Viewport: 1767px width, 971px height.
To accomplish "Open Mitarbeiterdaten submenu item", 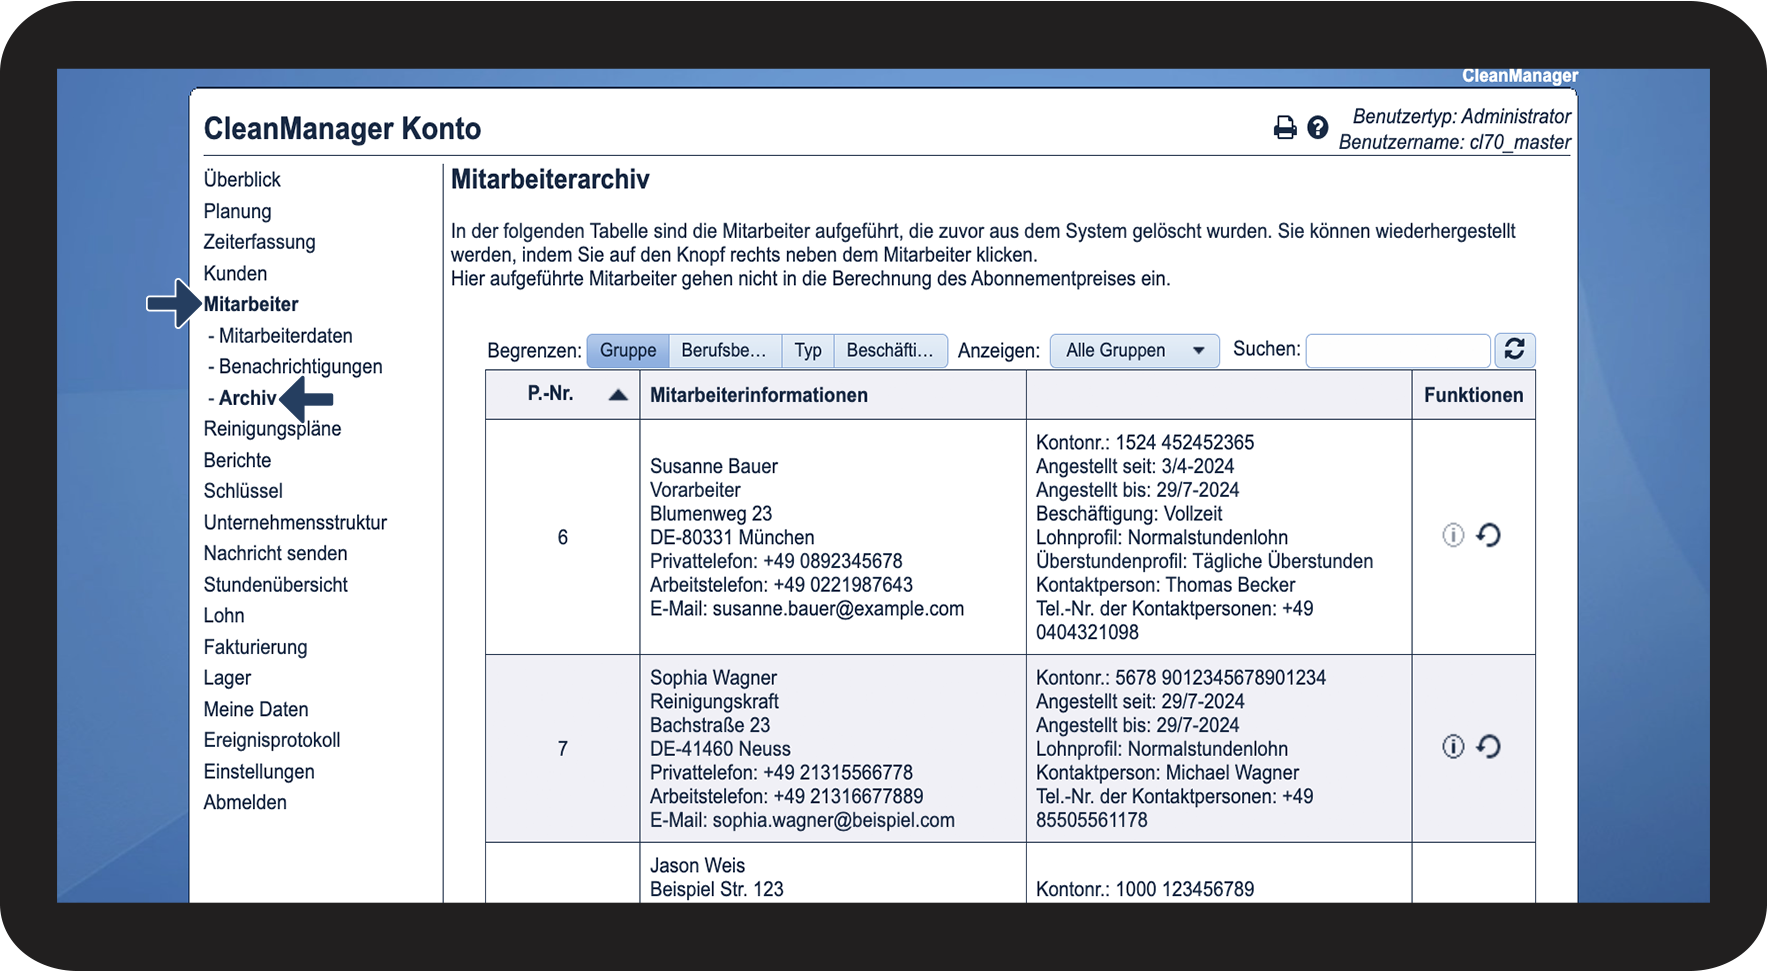I will [285, 336].
